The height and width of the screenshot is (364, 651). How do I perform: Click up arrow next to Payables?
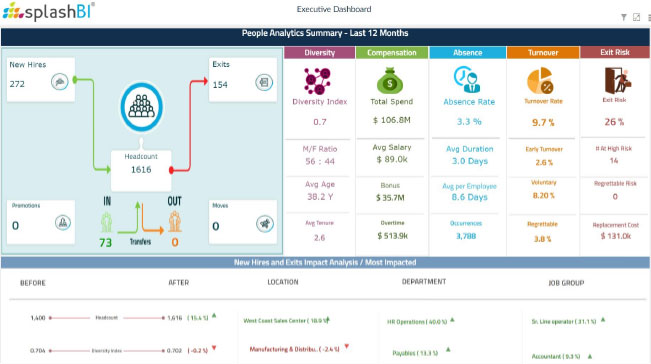(x=448, y=349)
